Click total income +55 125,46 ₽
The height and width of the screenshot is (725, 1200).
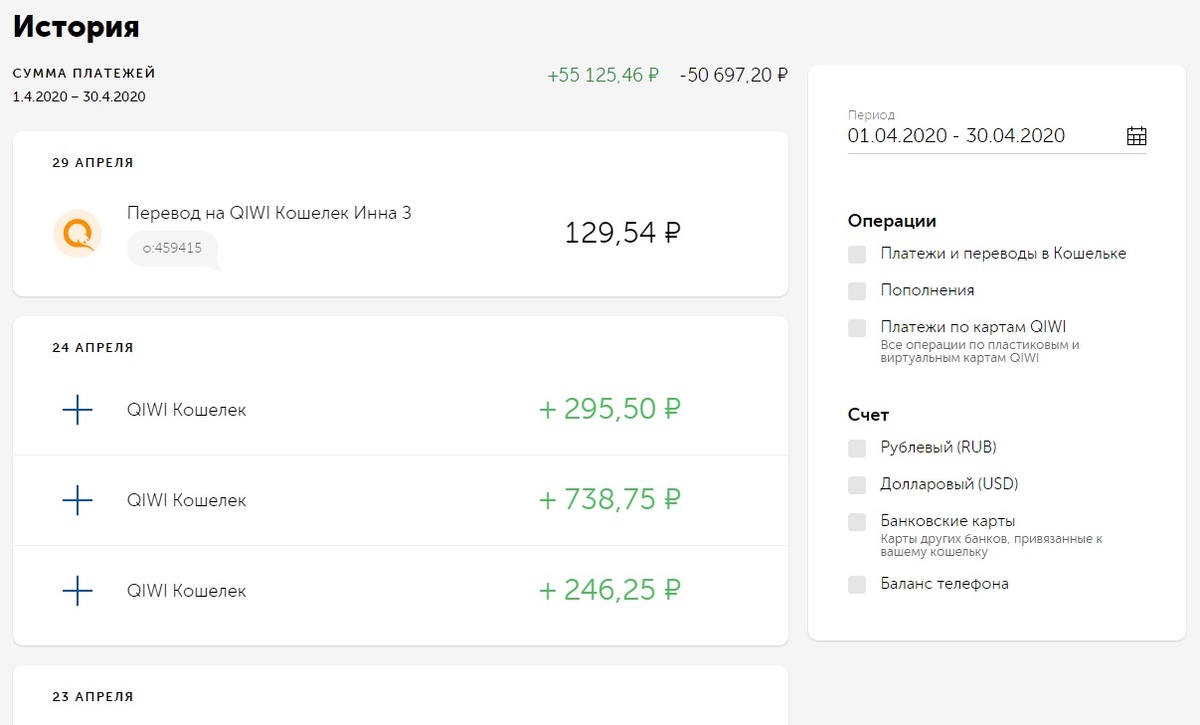pyautogui.click(x=603, y=74)
